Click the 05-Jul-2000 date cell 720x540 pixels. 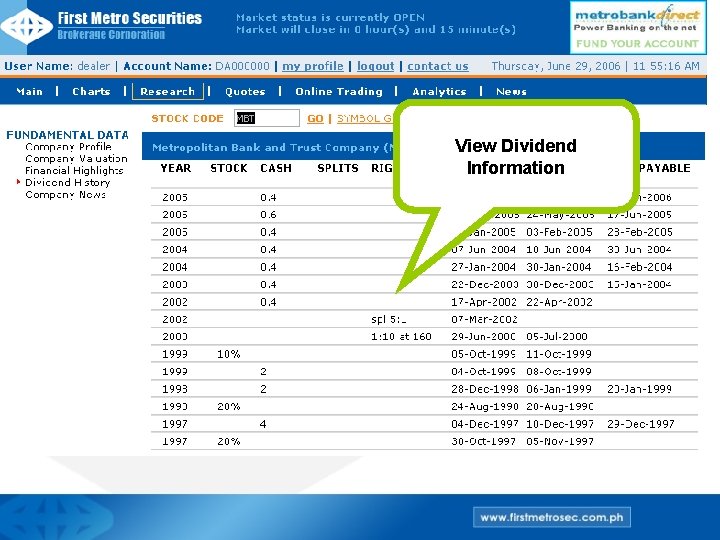point(557,337)
